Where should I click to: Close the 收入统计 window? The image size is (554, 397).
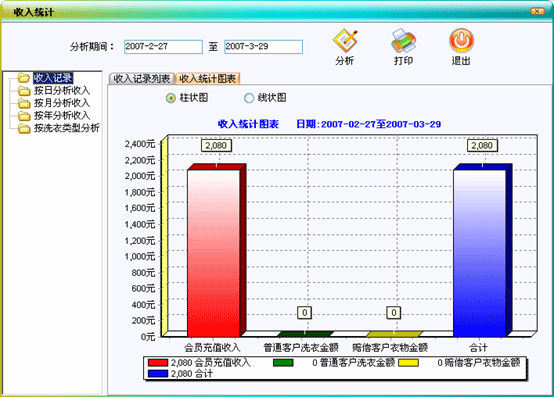point(537,11)
